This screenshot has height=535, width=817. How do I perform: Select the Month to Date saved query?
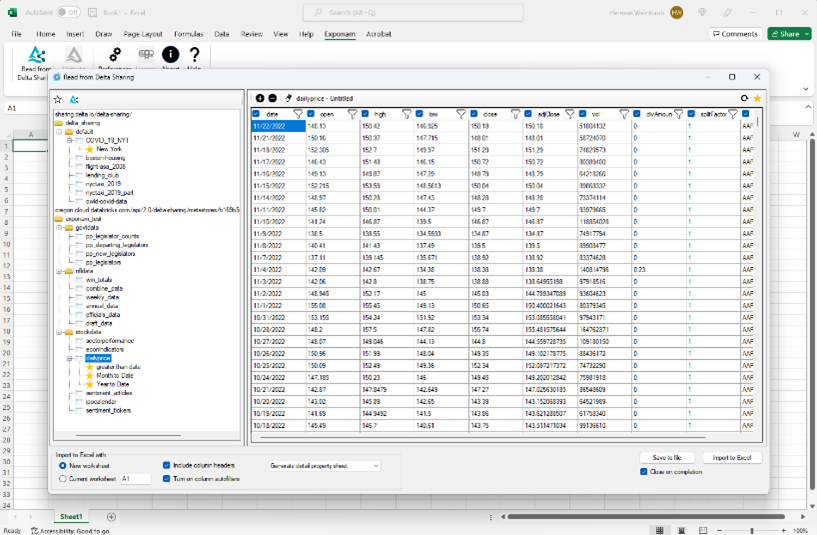coord(115,376)
